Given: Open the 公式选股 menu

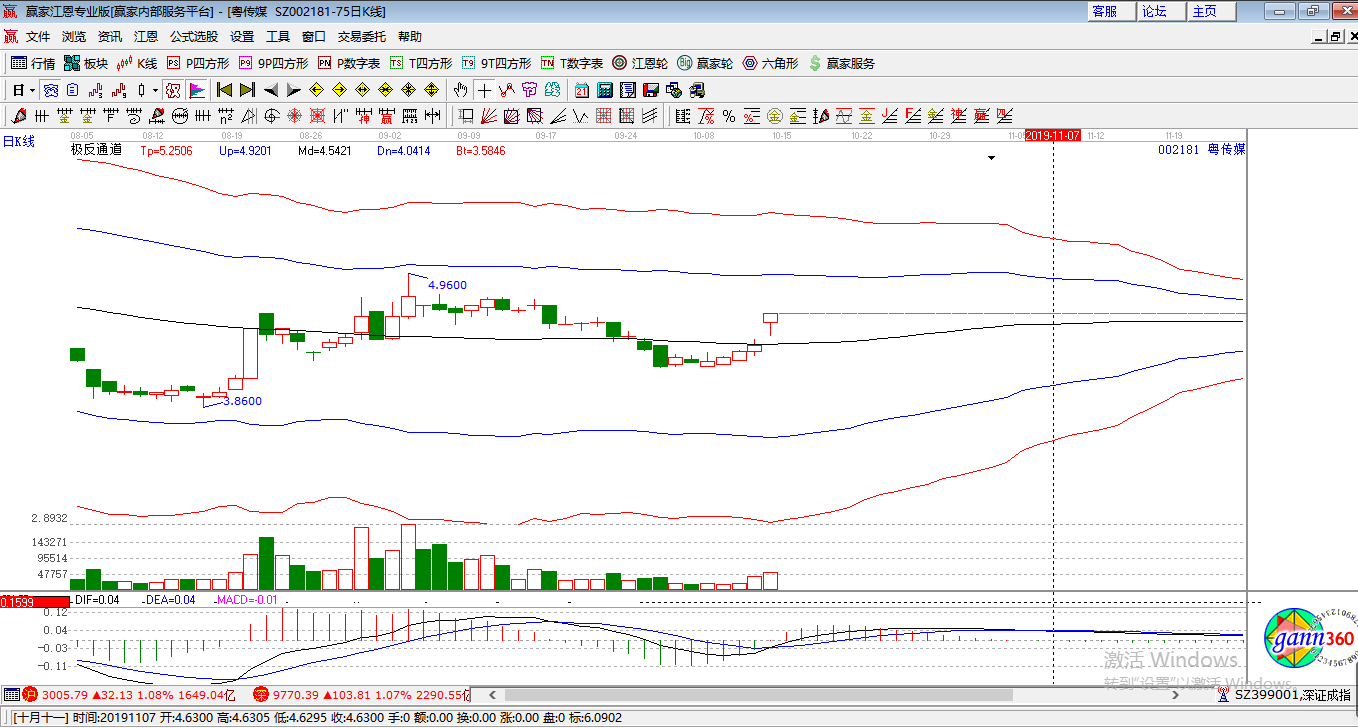Looking at the screenshot, I should coord(194,36).
